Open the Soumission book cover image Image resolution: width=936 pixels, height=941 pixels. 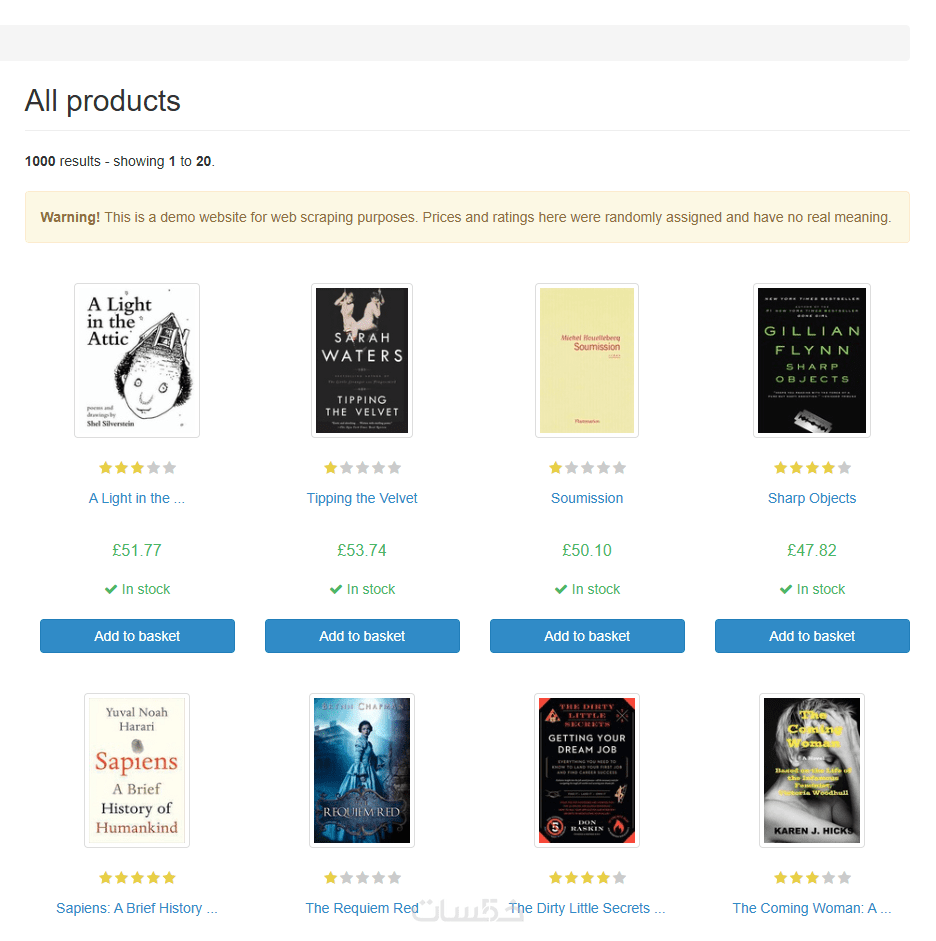(x=587, y=360)
